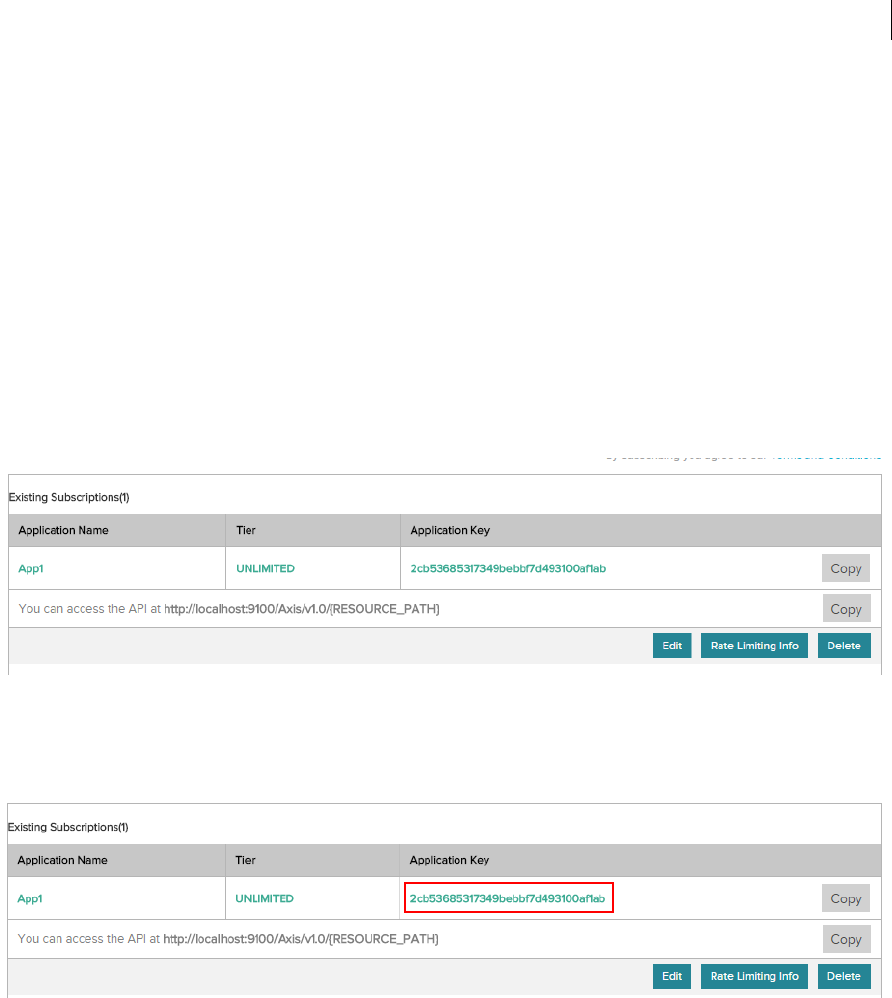Delete the subscription in the upper panel
Viewport: 892px width, 998px height.
tap(844, 645)
